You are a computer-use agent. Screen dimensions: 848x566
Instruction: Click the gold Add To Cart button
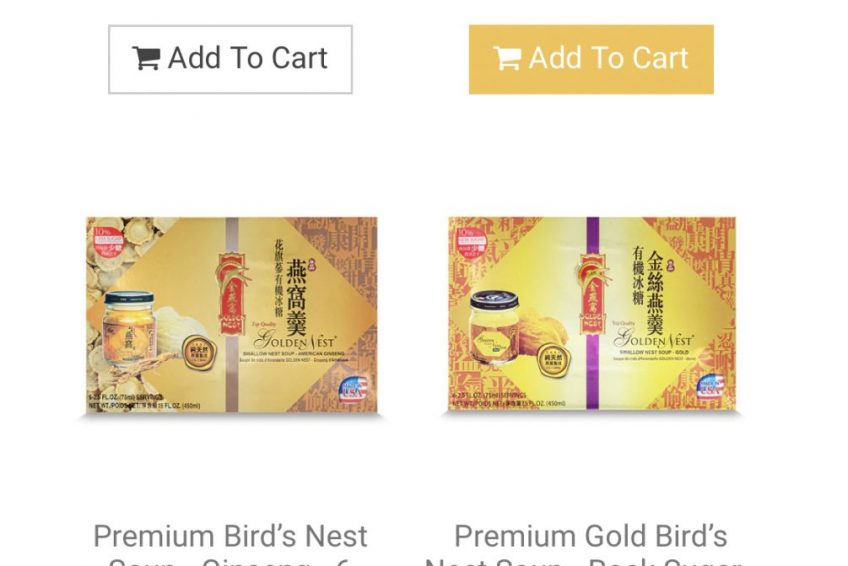(x=591, y=59)
